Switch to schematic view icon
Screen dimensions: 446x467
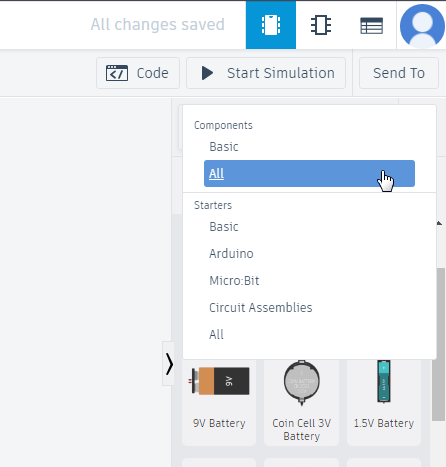point(321,25)
